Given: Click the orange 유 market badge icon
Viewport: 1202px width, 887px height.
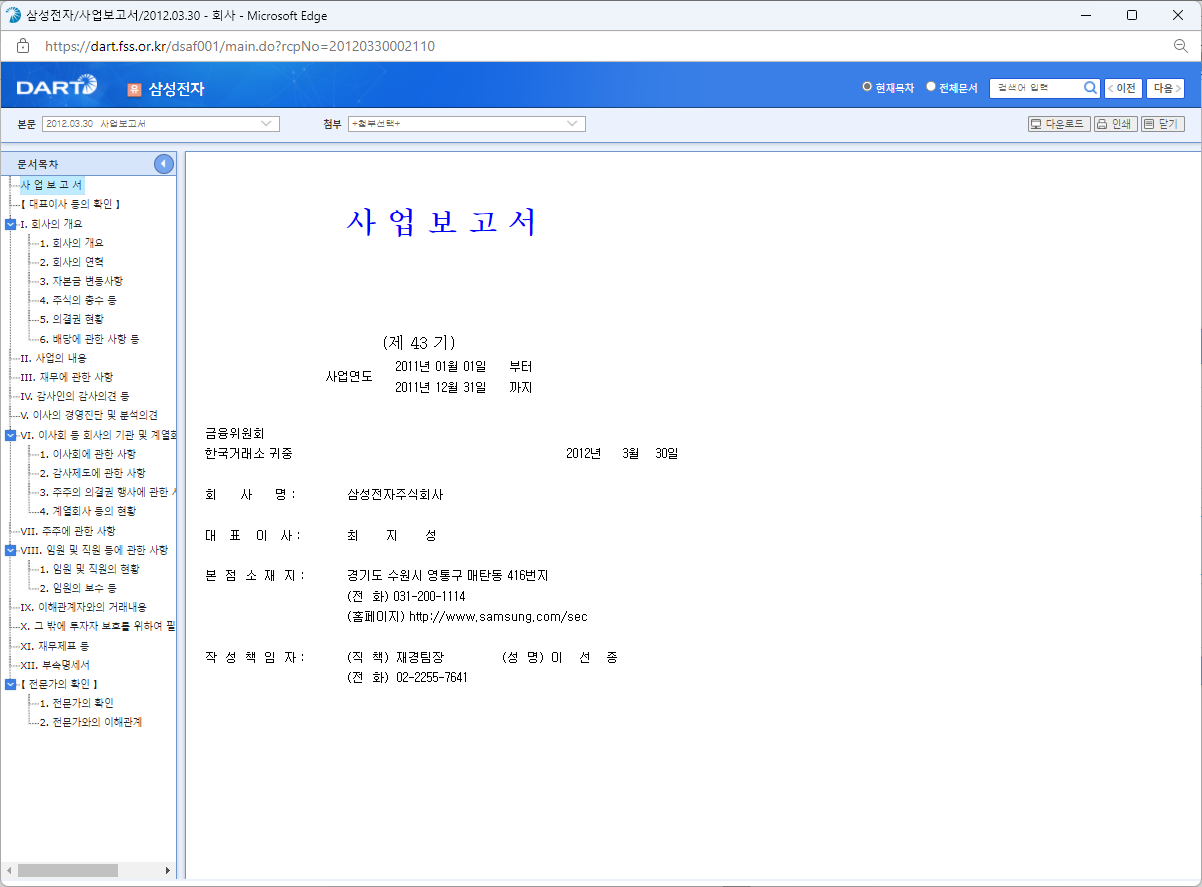Looking at the screenshot, I should pos(134,89).
